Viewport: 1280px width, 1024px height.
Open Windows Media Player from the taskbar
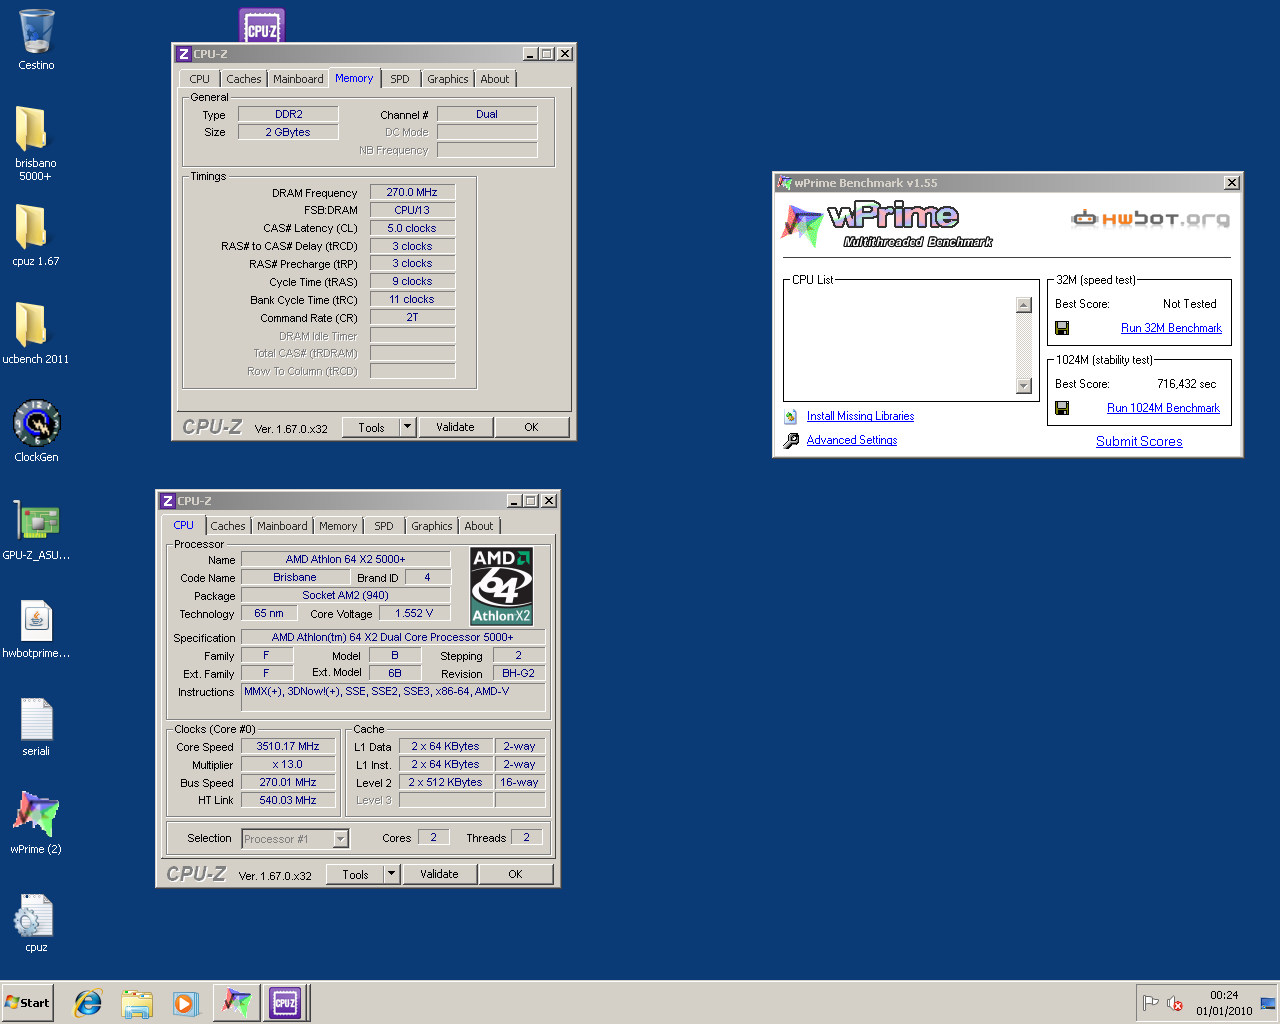tap(186, 1002)
